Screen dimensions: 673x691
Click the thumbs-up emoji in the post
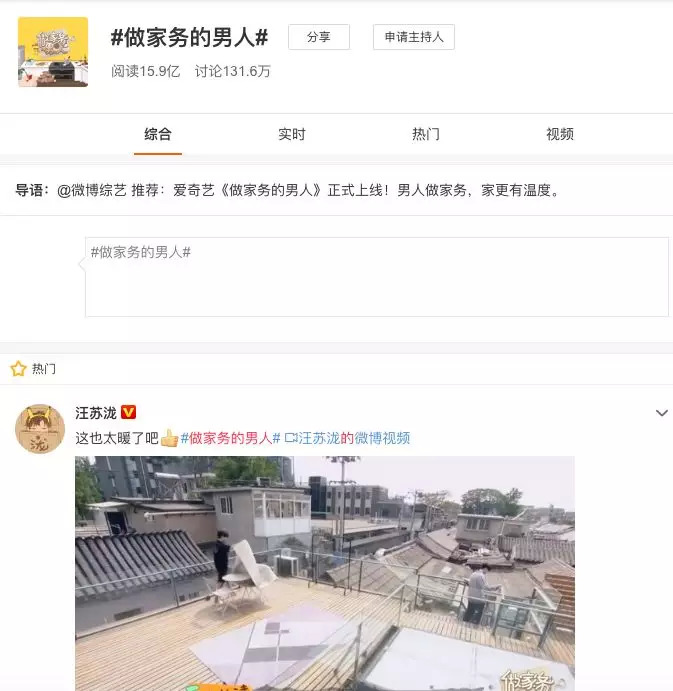click(x=169, y=438)
